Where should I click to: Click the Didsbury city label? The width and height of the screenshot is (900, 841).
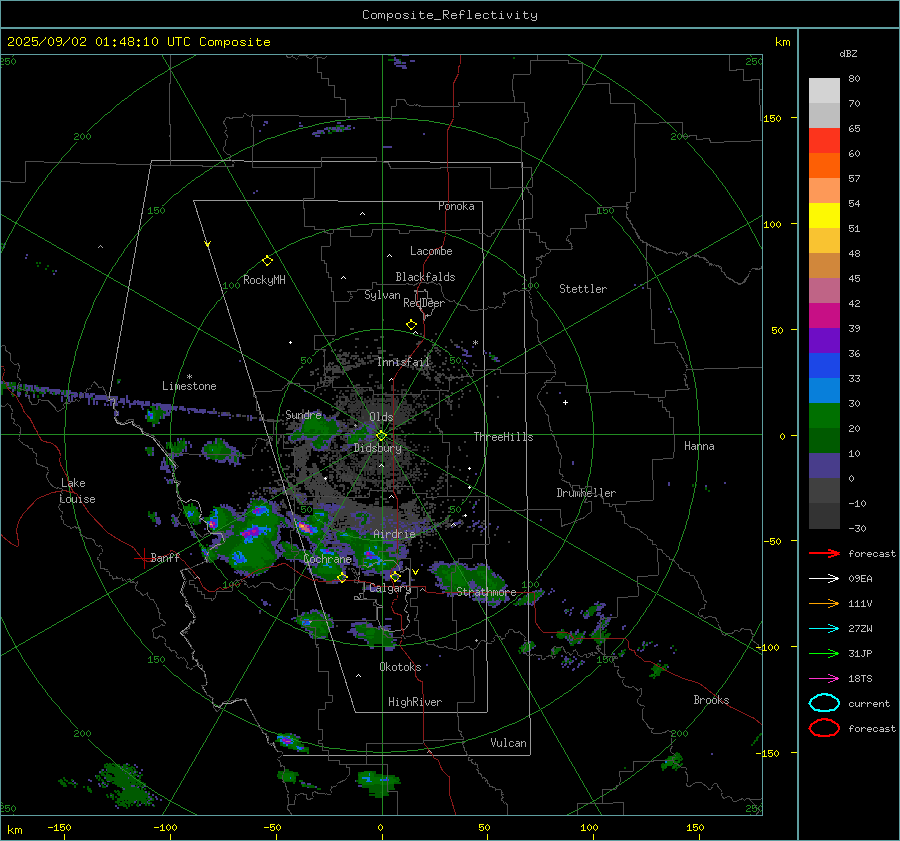(378, 448)
